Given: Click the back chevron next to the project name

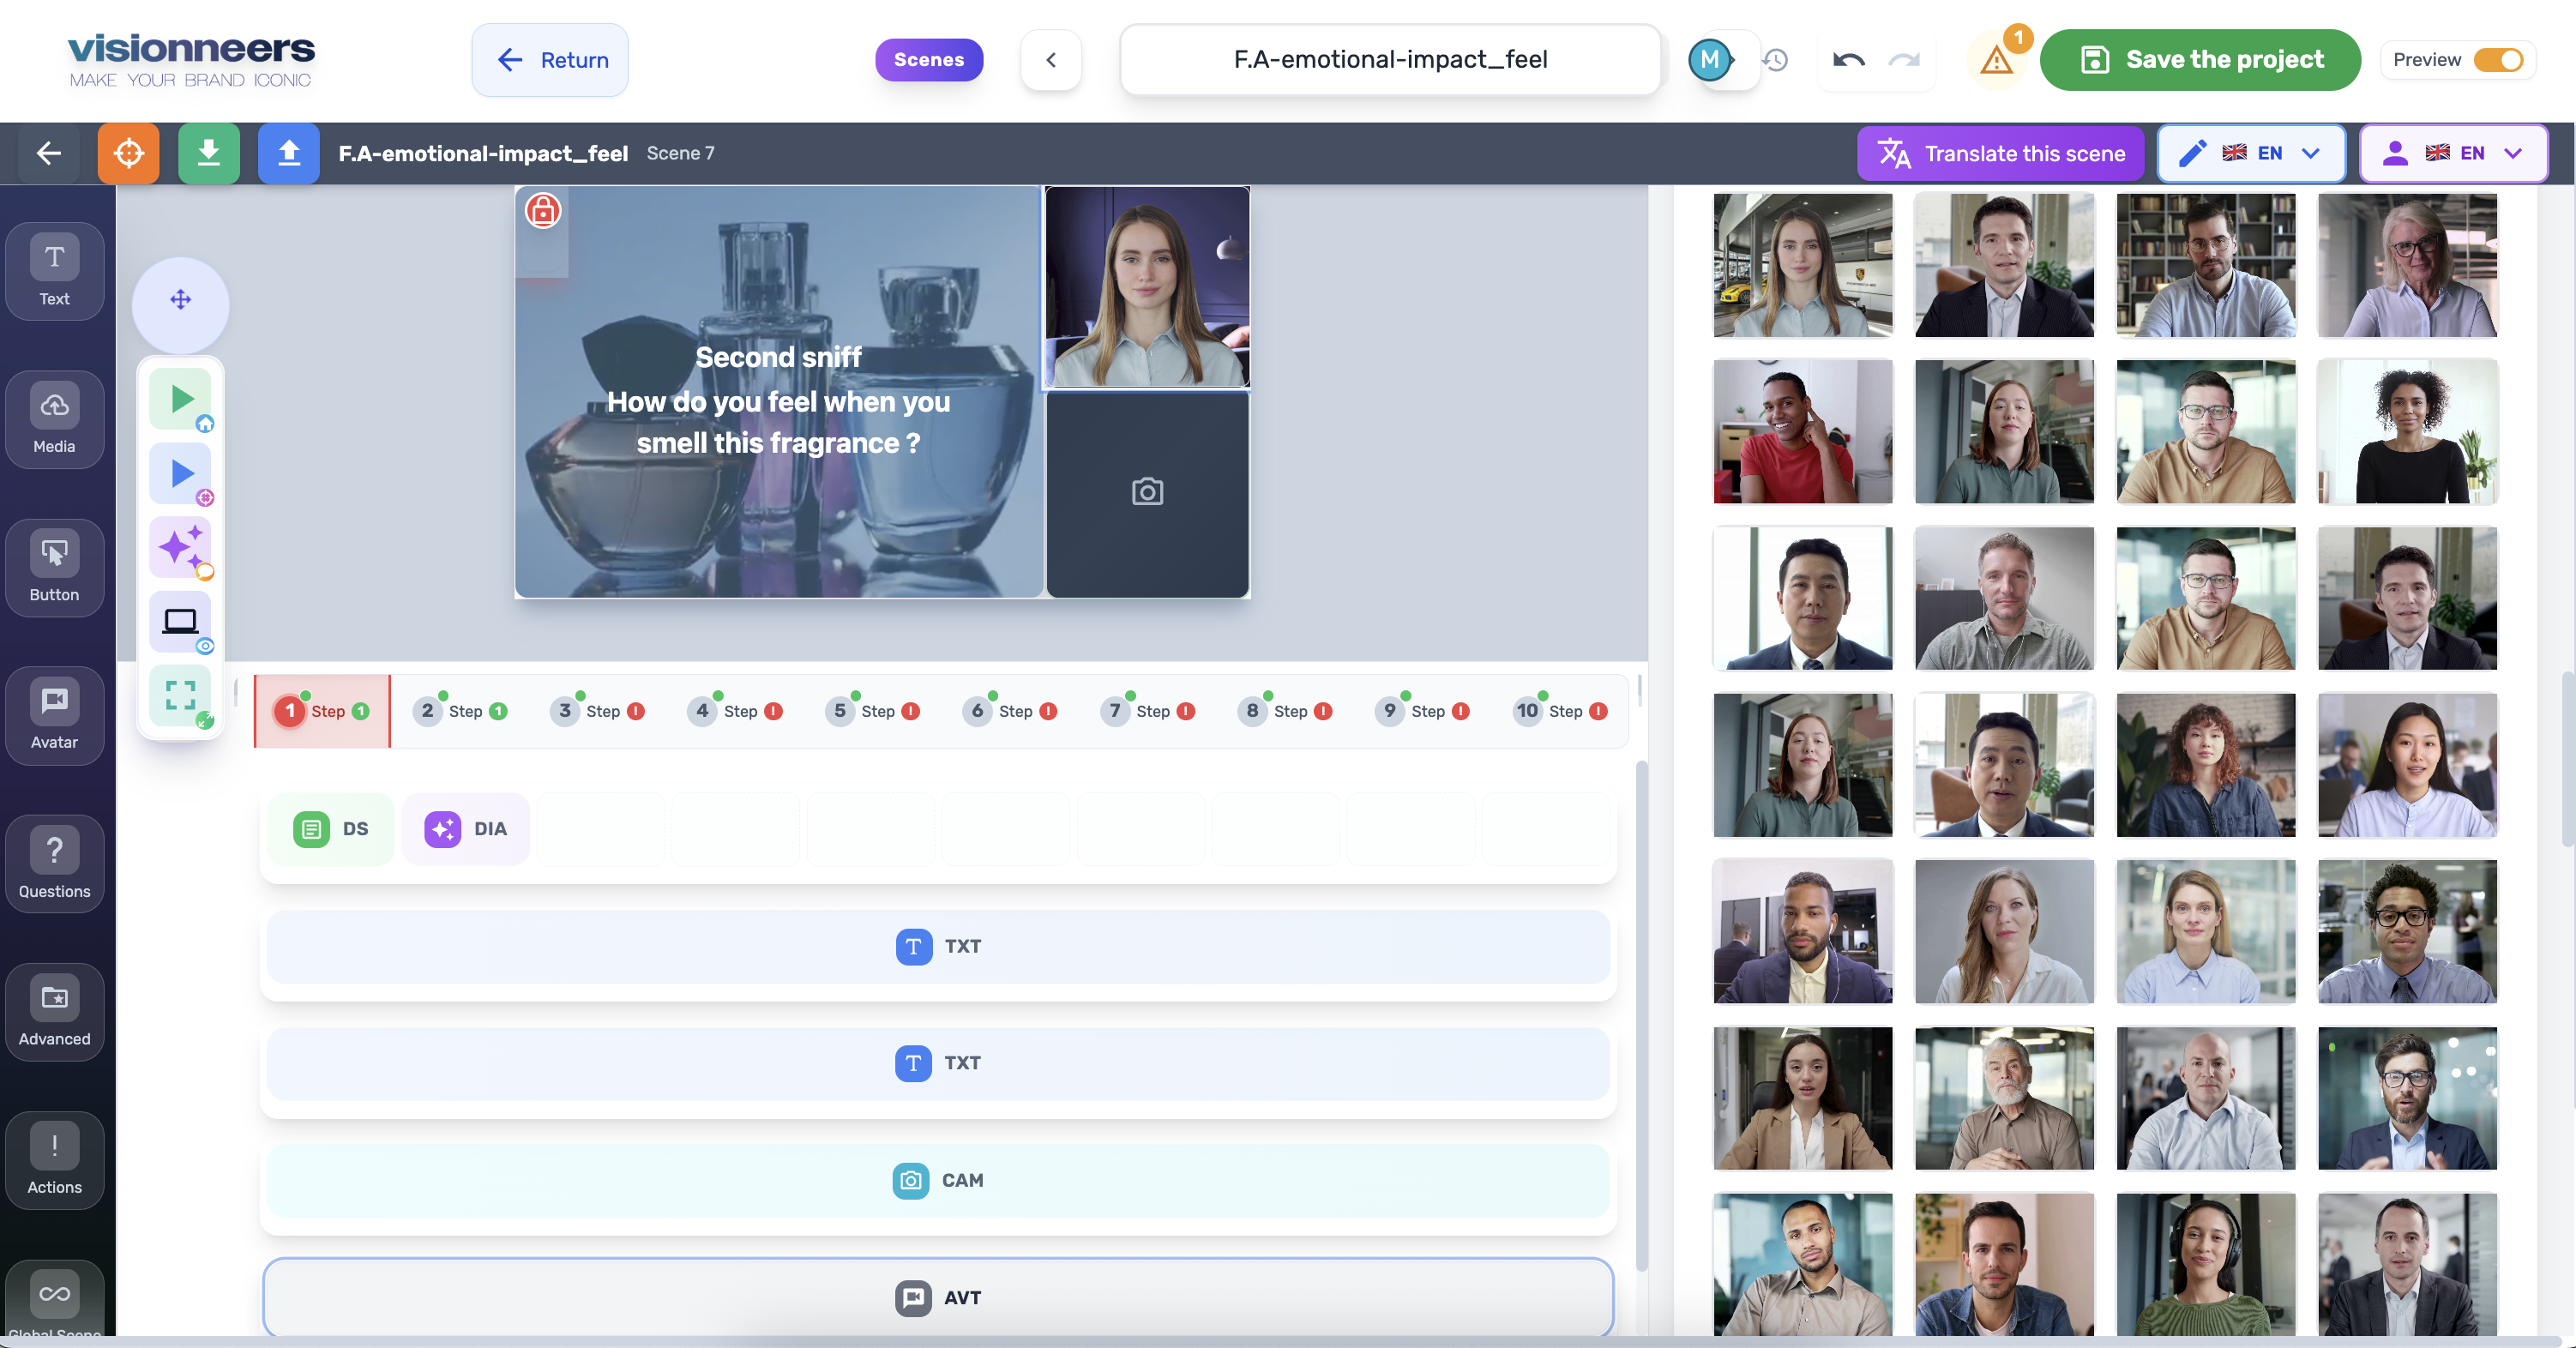Looking at the screenshot, I should coord(1050,59).
